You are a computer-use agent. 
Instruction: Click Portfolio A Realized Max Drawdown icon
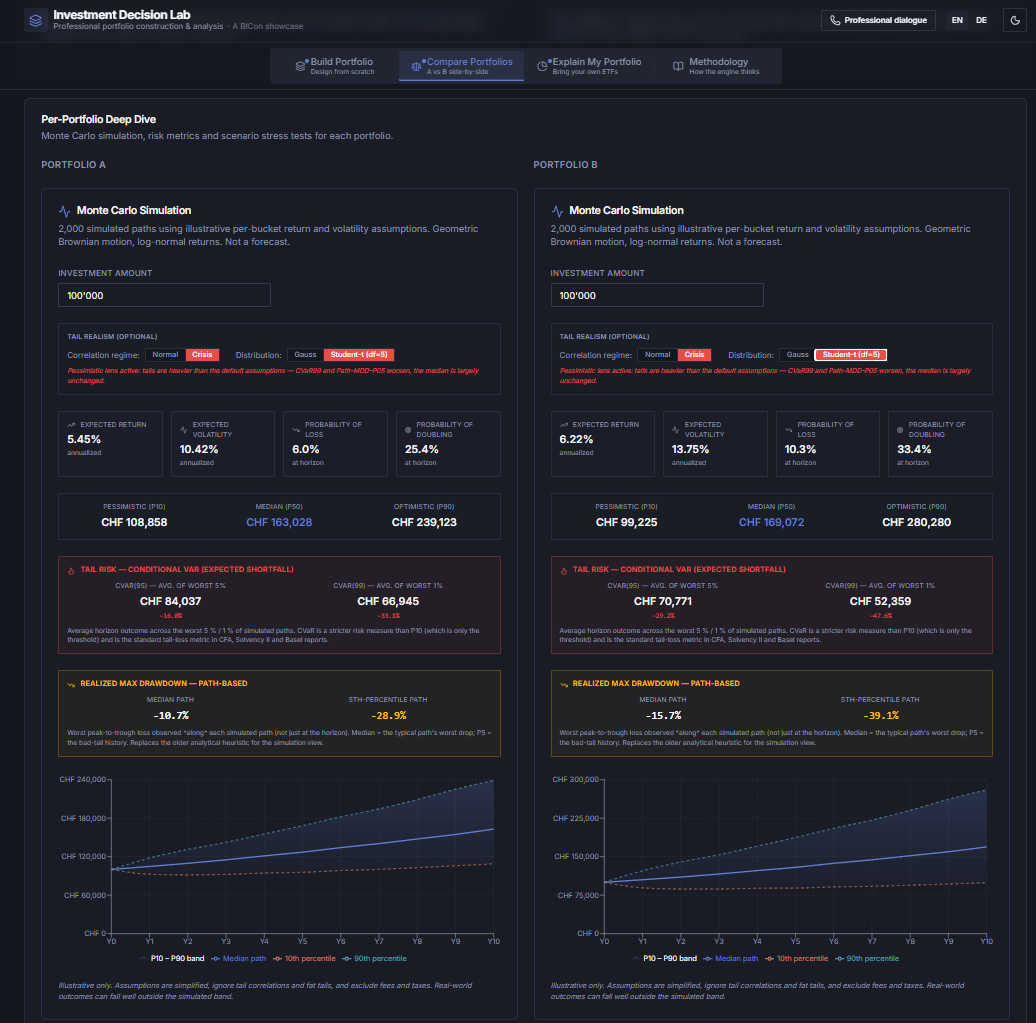pyautogui.click(x=71, y=684)
